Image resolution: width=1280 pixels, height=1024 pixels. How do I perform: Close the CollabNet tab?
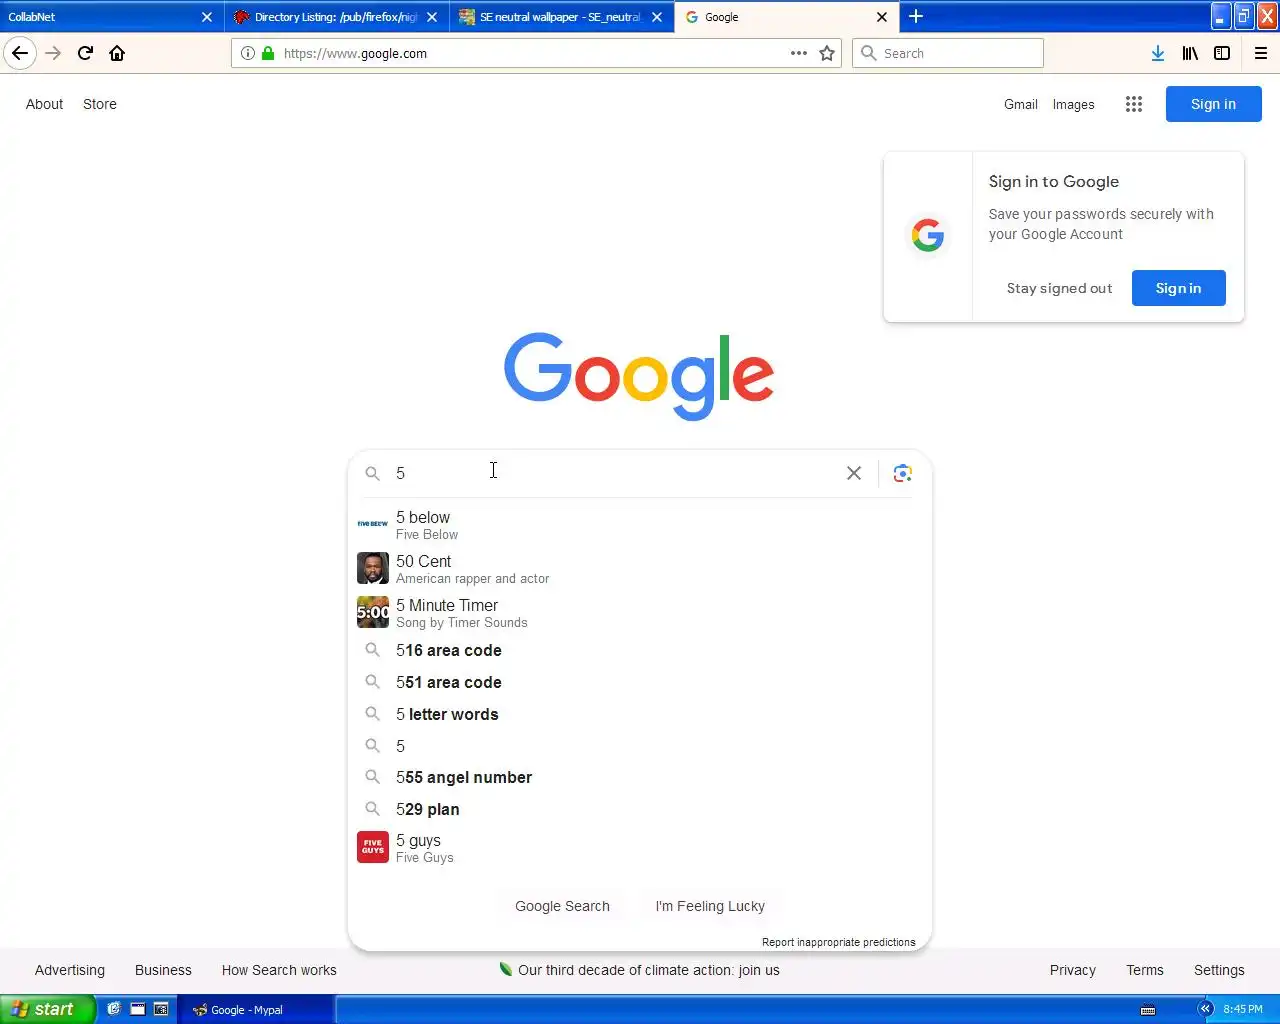(207, 17)
